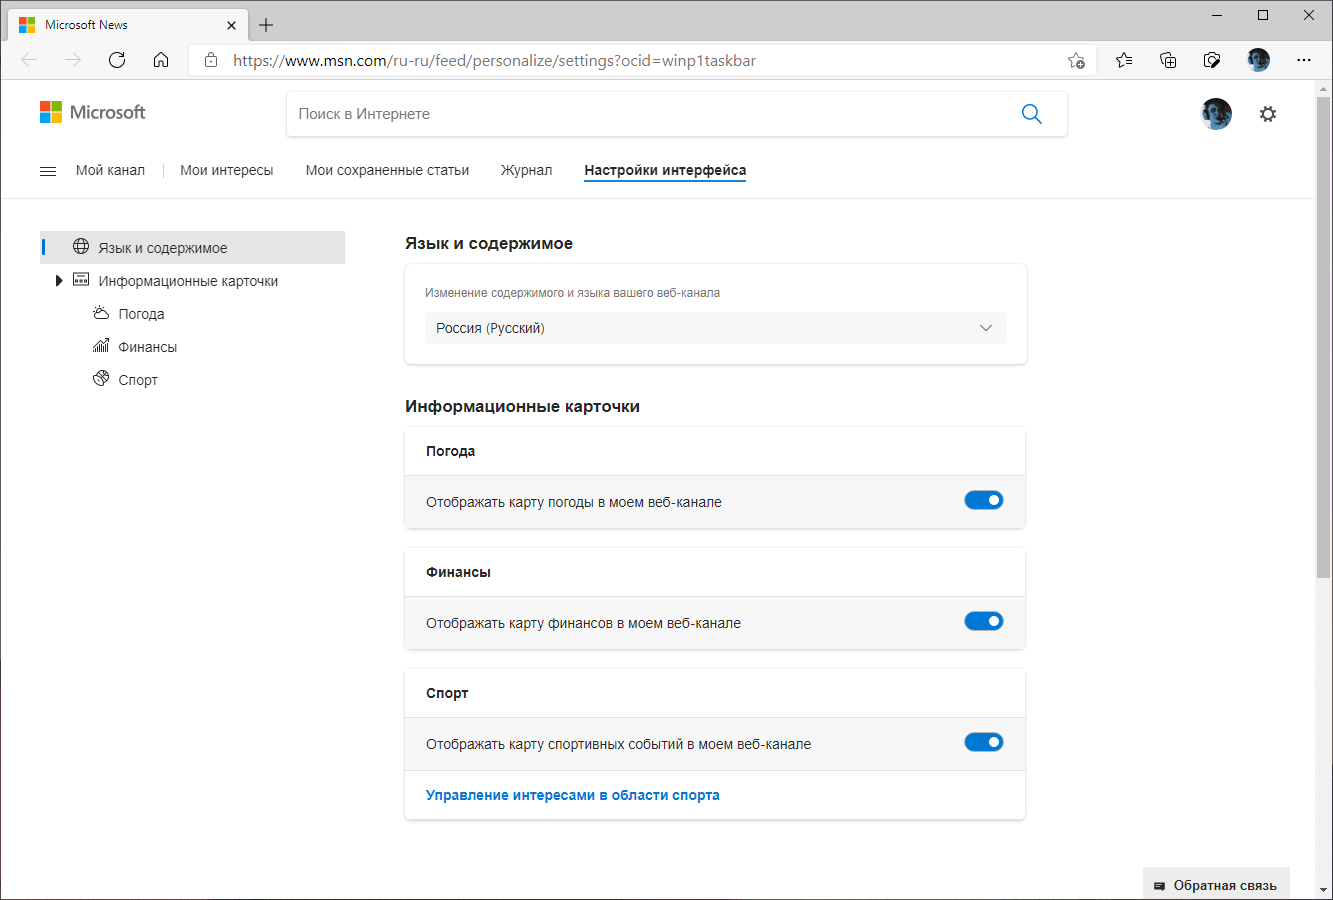Viewport: 1333px width, 900px height.
Task: Refresh the page with reload icon
Action: pos(117,60)
